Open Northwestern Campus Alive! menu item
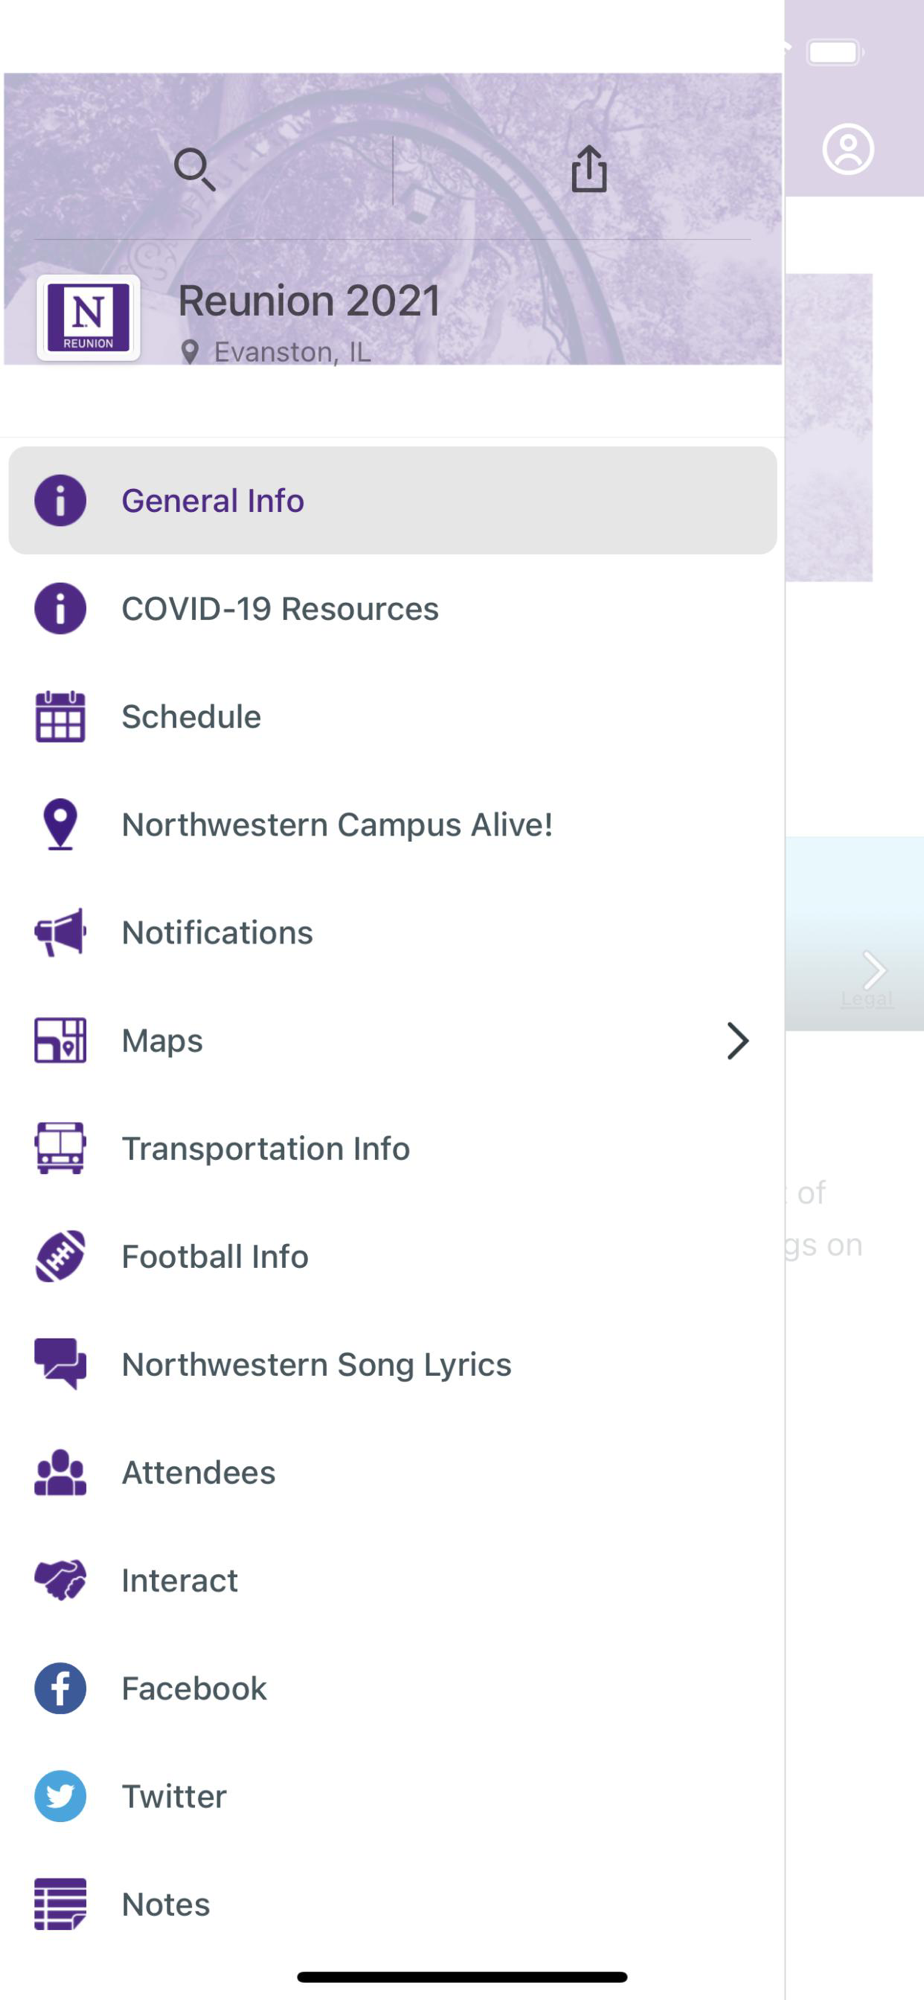 [337, 825]
